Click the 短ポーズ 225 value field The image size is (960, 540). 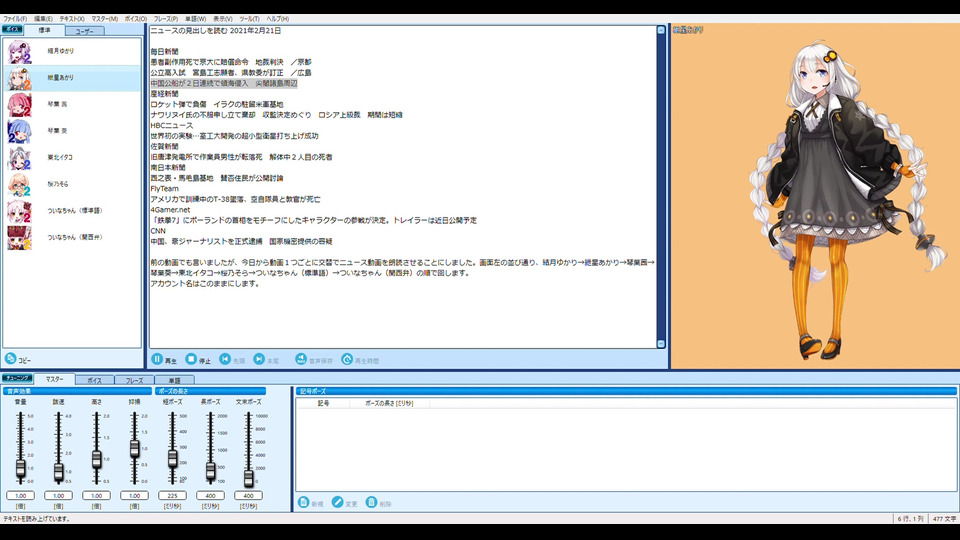[172, 495]
